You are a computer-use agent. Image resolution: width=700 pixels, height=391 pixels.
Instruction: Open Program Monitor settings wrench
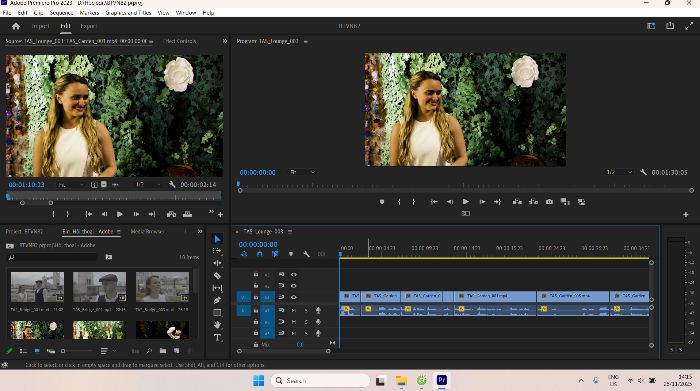coord(643,172)
